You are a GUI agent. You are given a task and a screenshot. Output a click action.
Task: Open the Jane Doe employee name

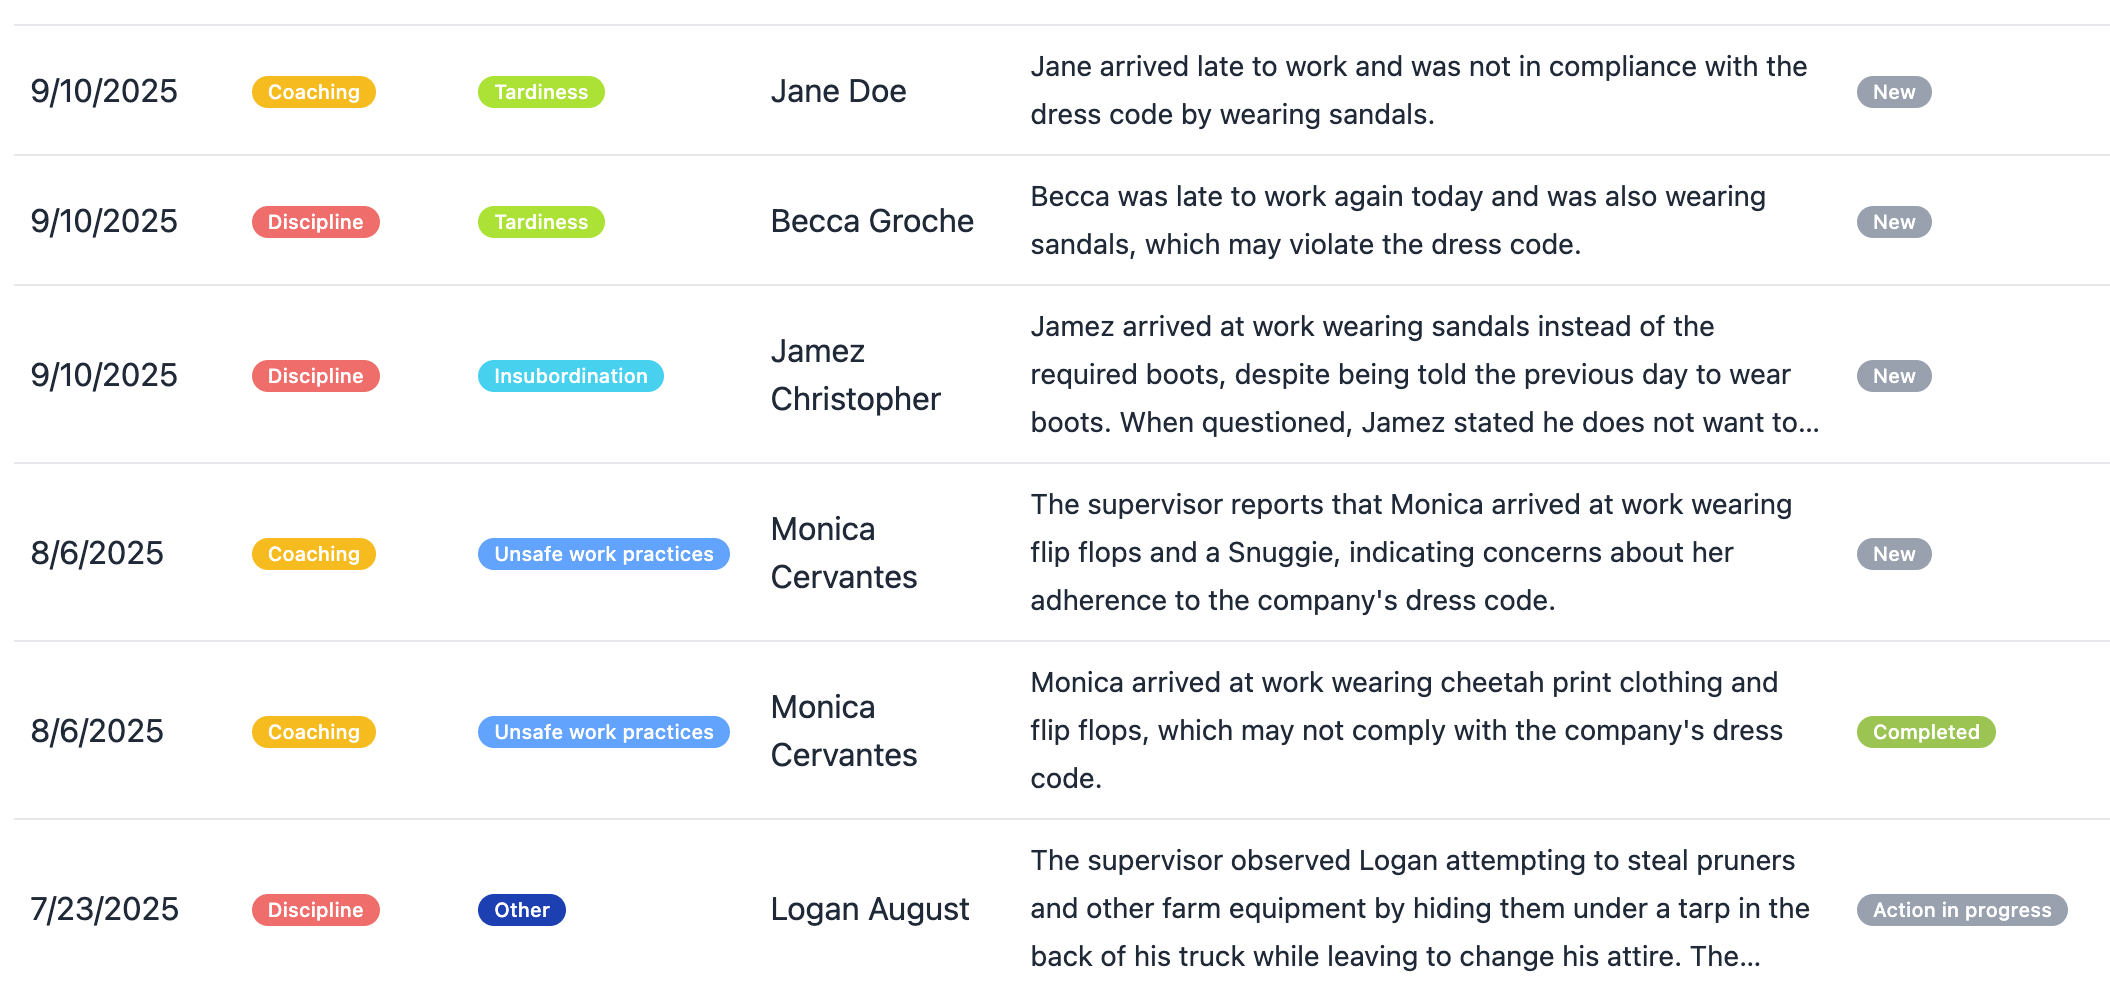838,92
